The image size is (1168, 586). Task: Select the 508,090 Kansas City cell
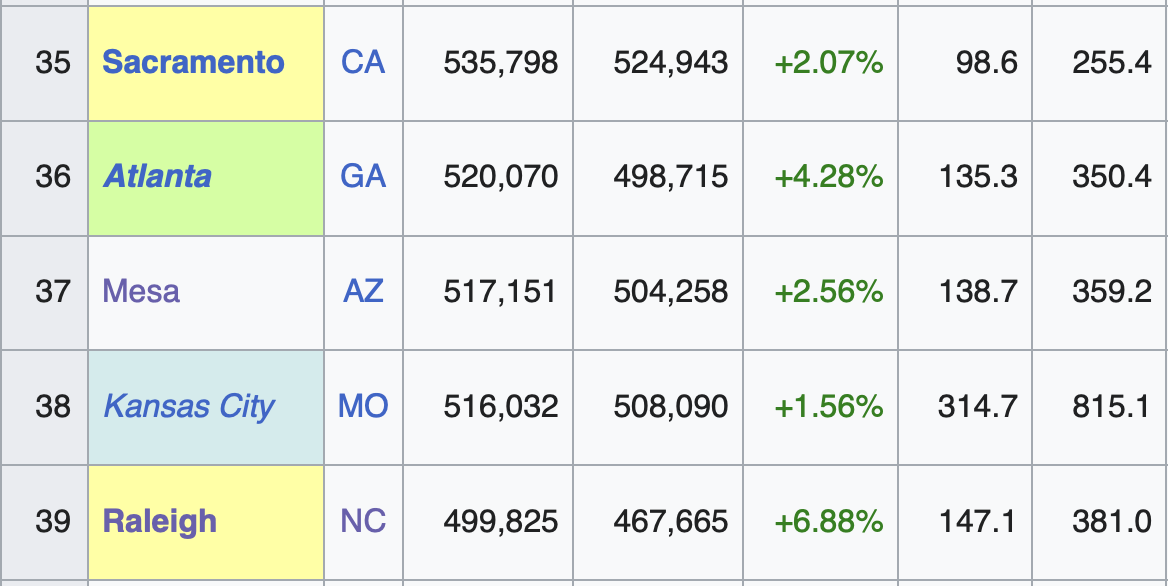point(670,407)
